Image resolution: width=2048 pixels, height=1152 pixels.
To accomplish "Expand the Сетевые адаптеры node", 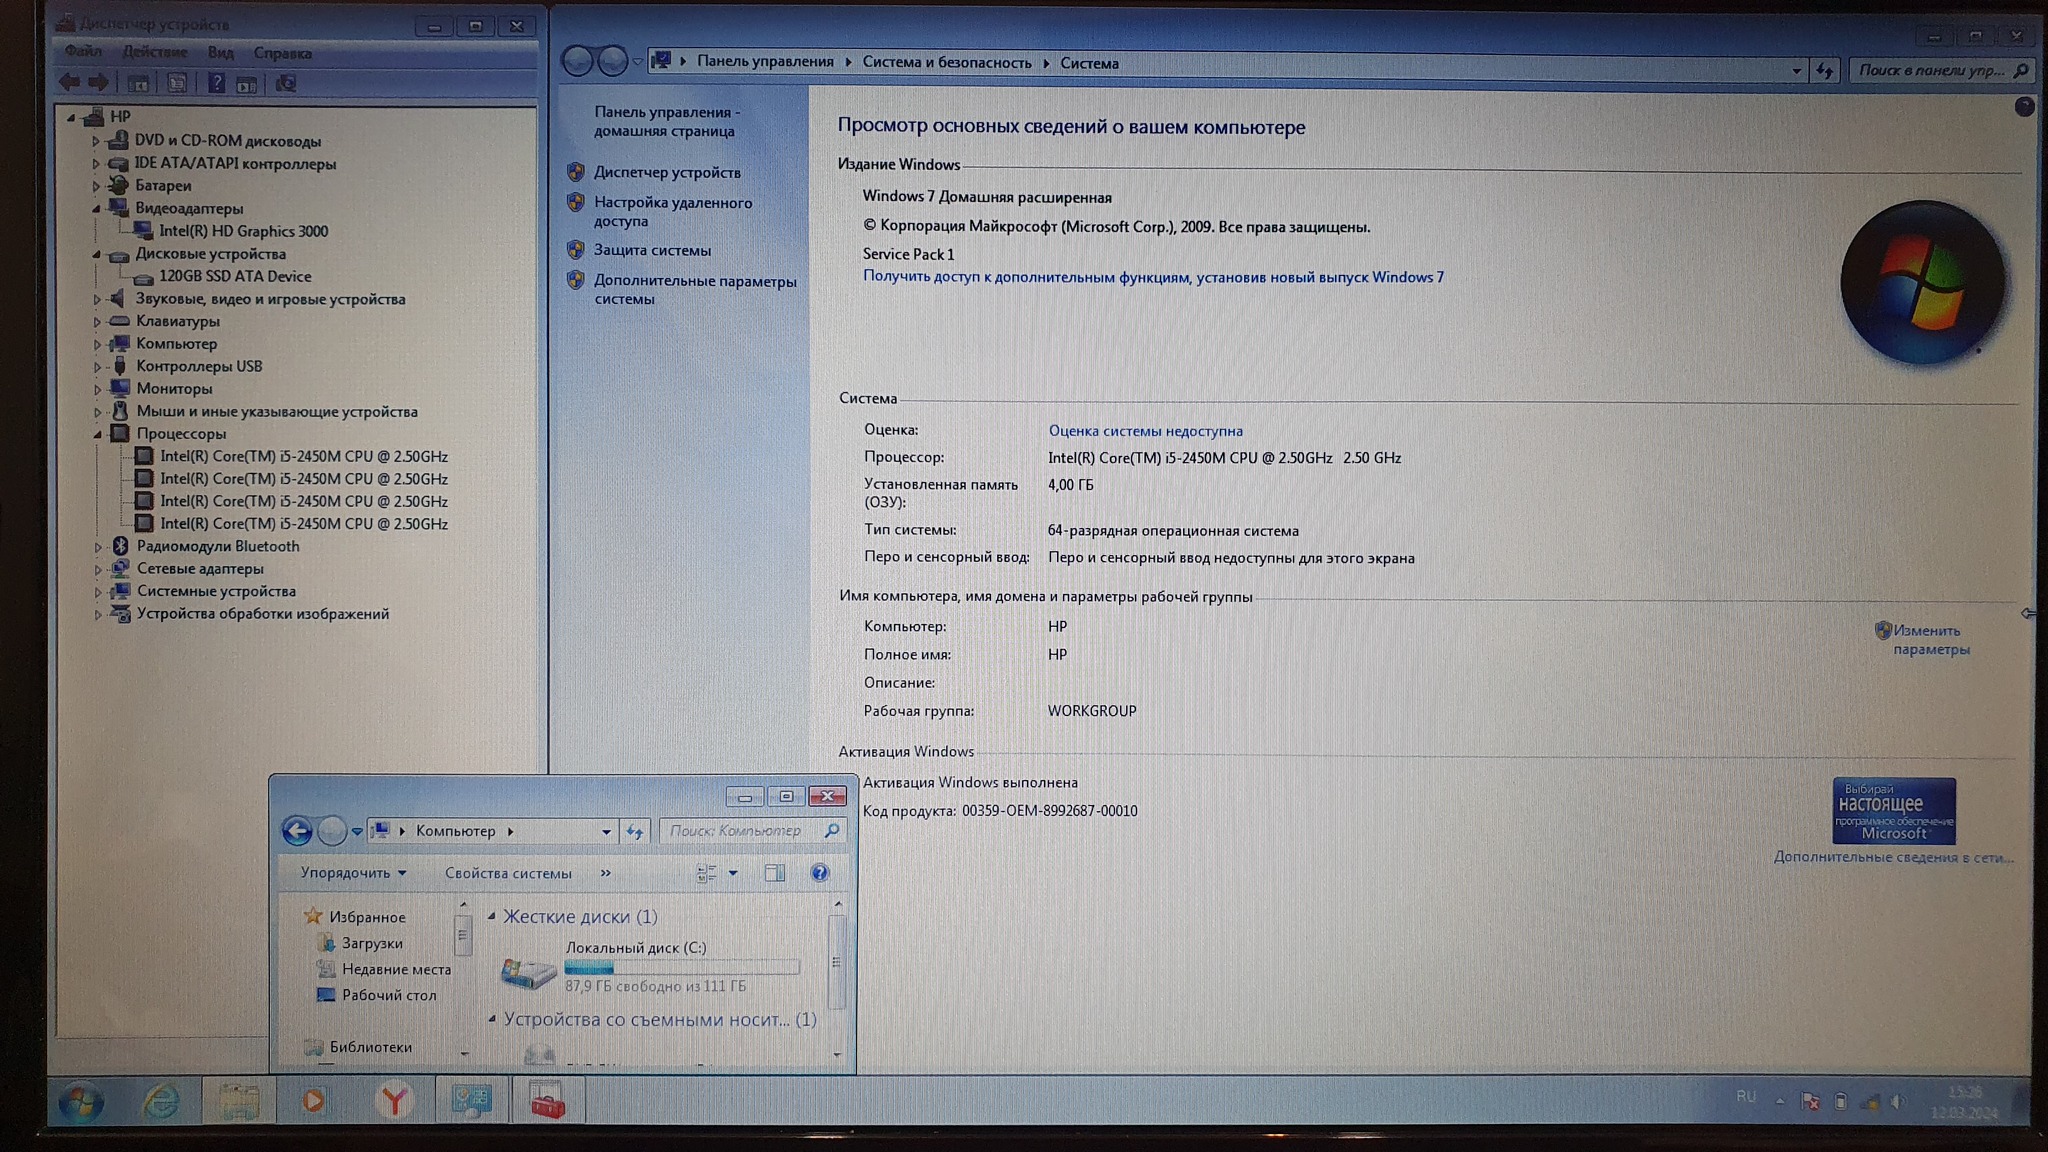I will pos(98,569).
